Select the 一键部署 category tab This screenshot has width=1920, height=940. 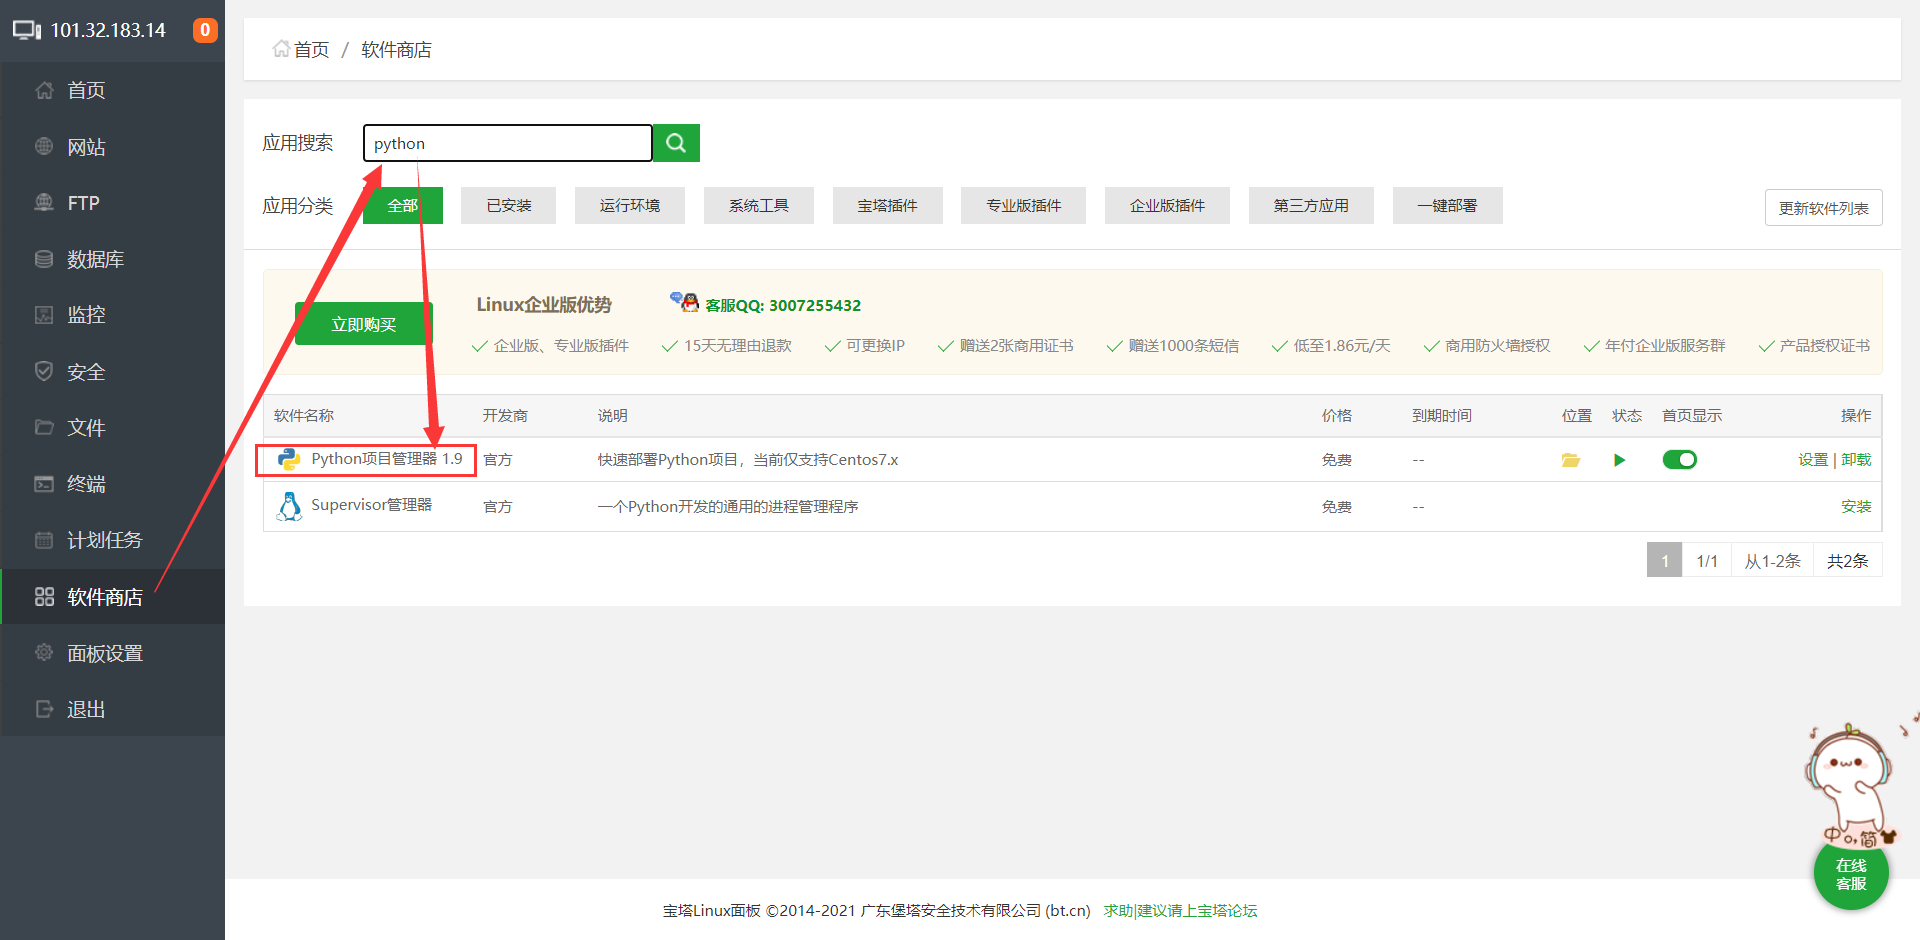tap(1448, 206)
